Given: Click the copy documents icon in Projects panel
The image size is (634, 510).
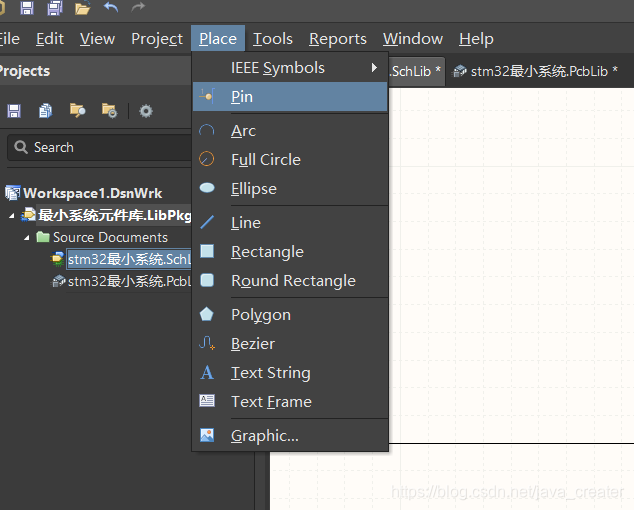Looking at the screenshot, I should point(45,111).
